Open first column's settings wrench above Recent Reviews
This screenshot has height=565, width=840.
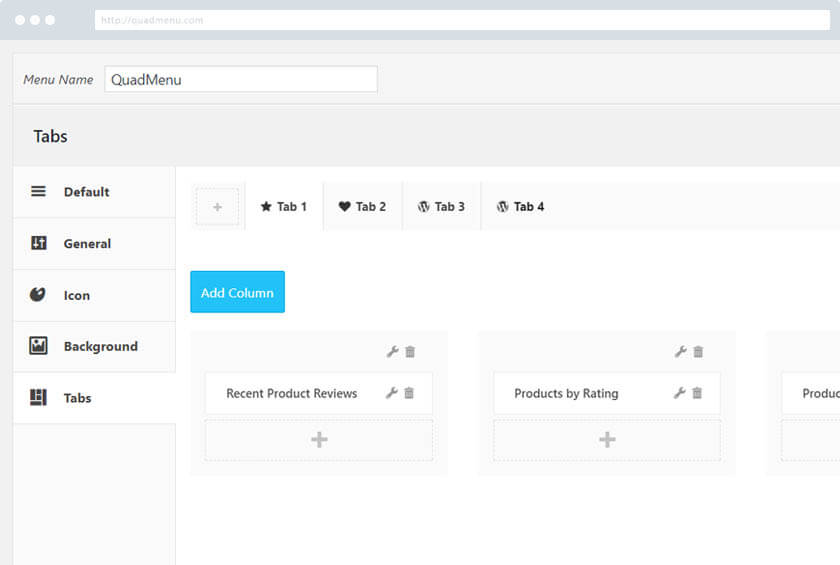[x=392, y=351]
